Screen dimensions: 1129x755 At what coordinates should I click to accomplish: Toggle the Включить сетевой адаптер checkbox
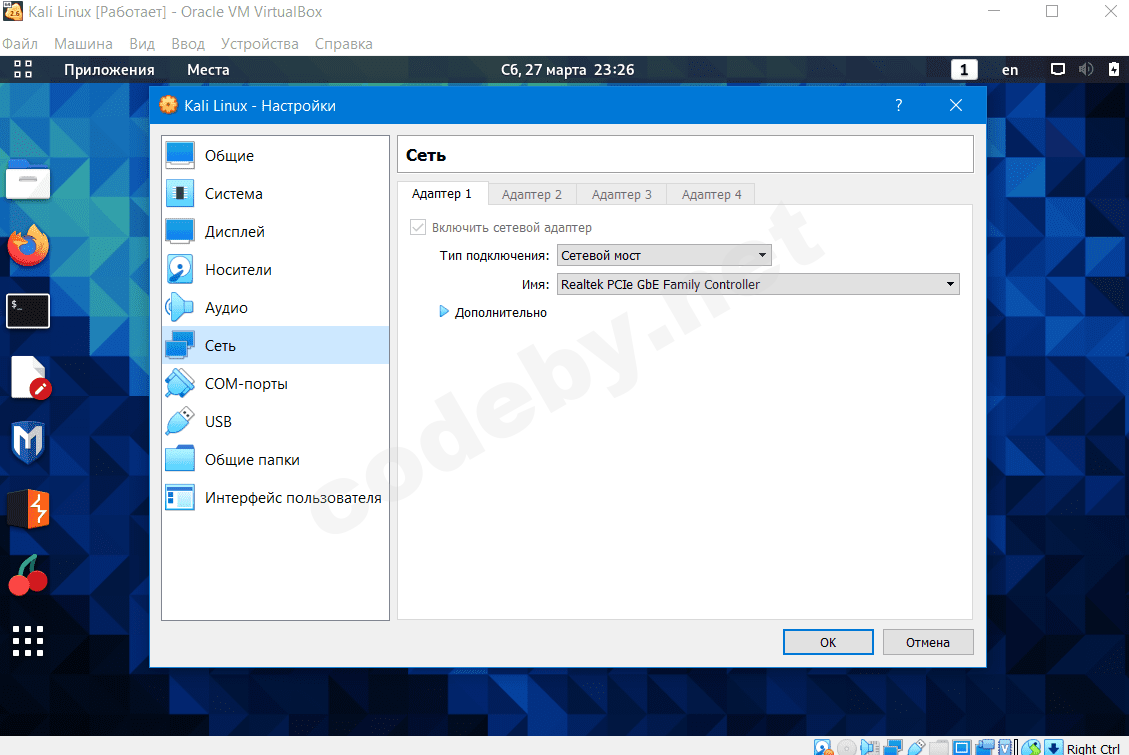click(418, 227)
